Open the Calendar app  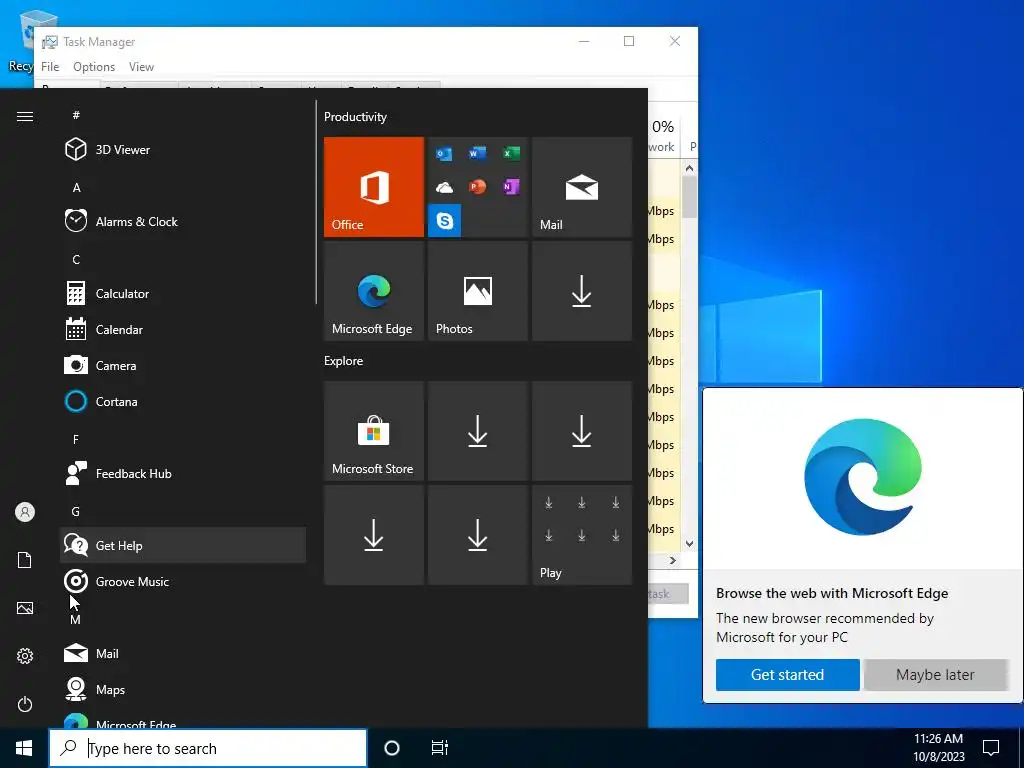183,329
